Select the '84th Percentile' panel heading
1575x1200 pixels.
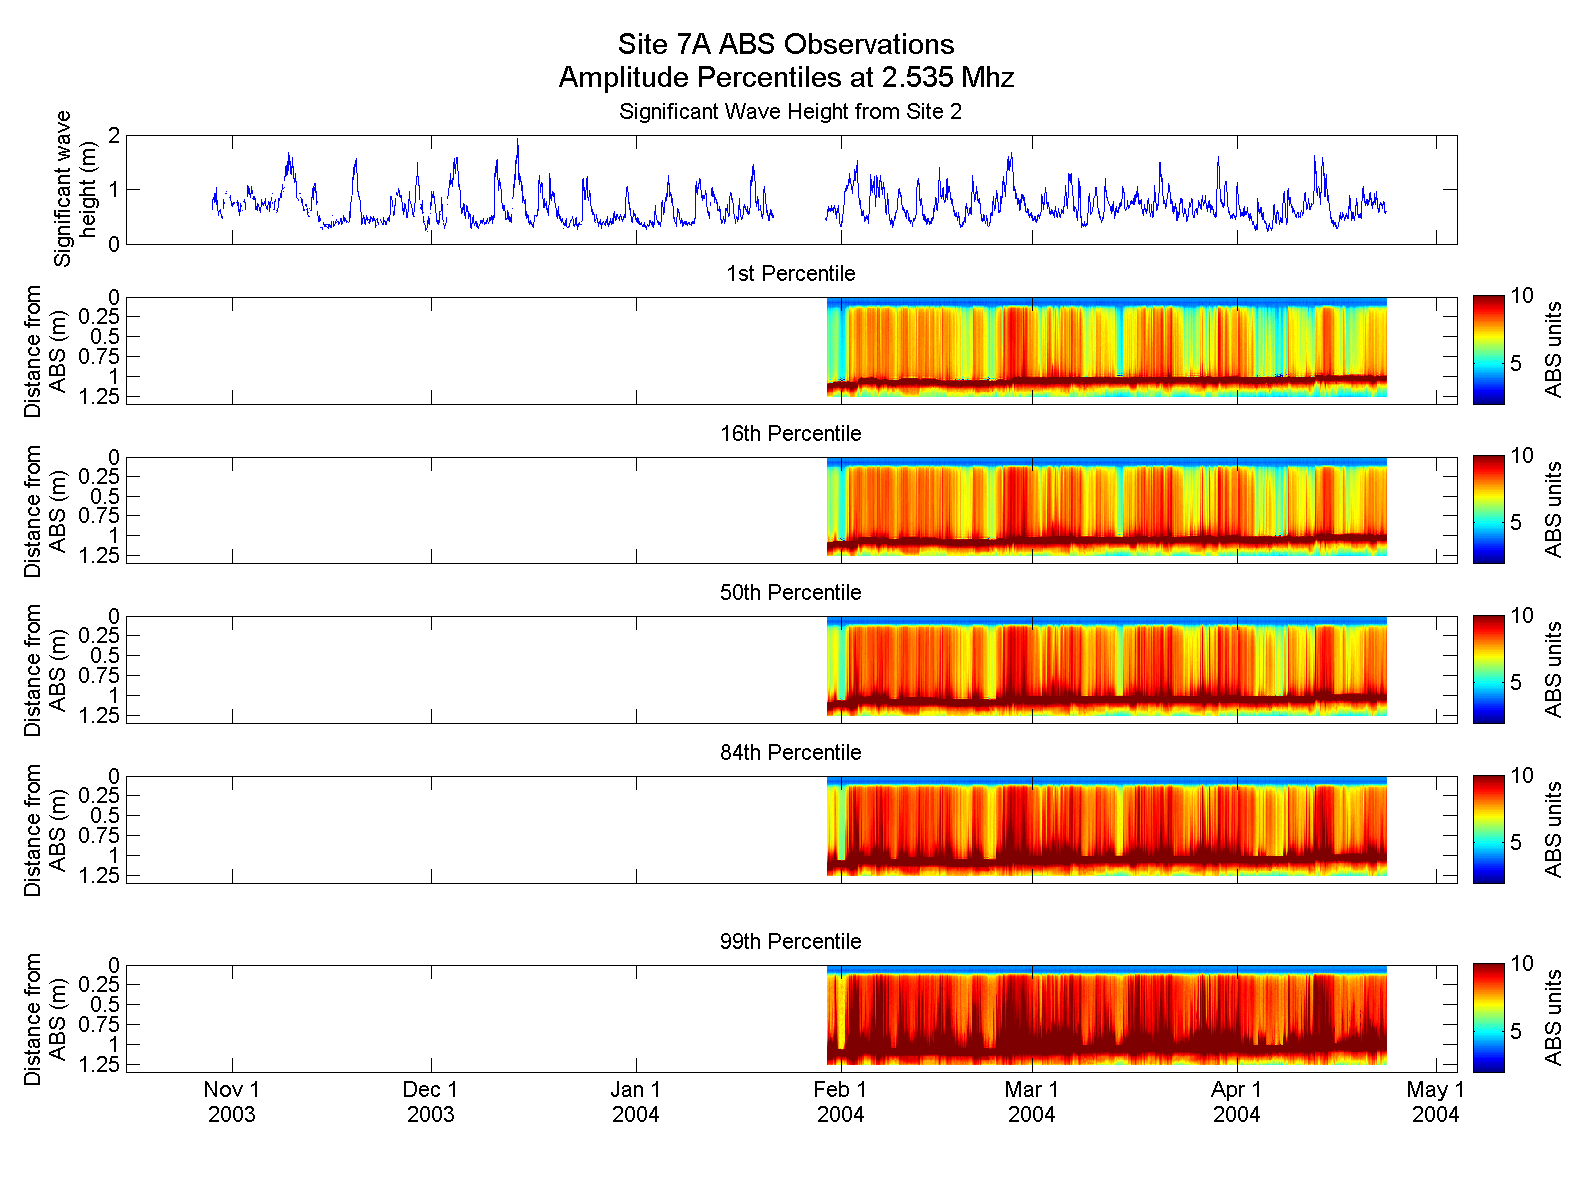click(x=790, y=753)
